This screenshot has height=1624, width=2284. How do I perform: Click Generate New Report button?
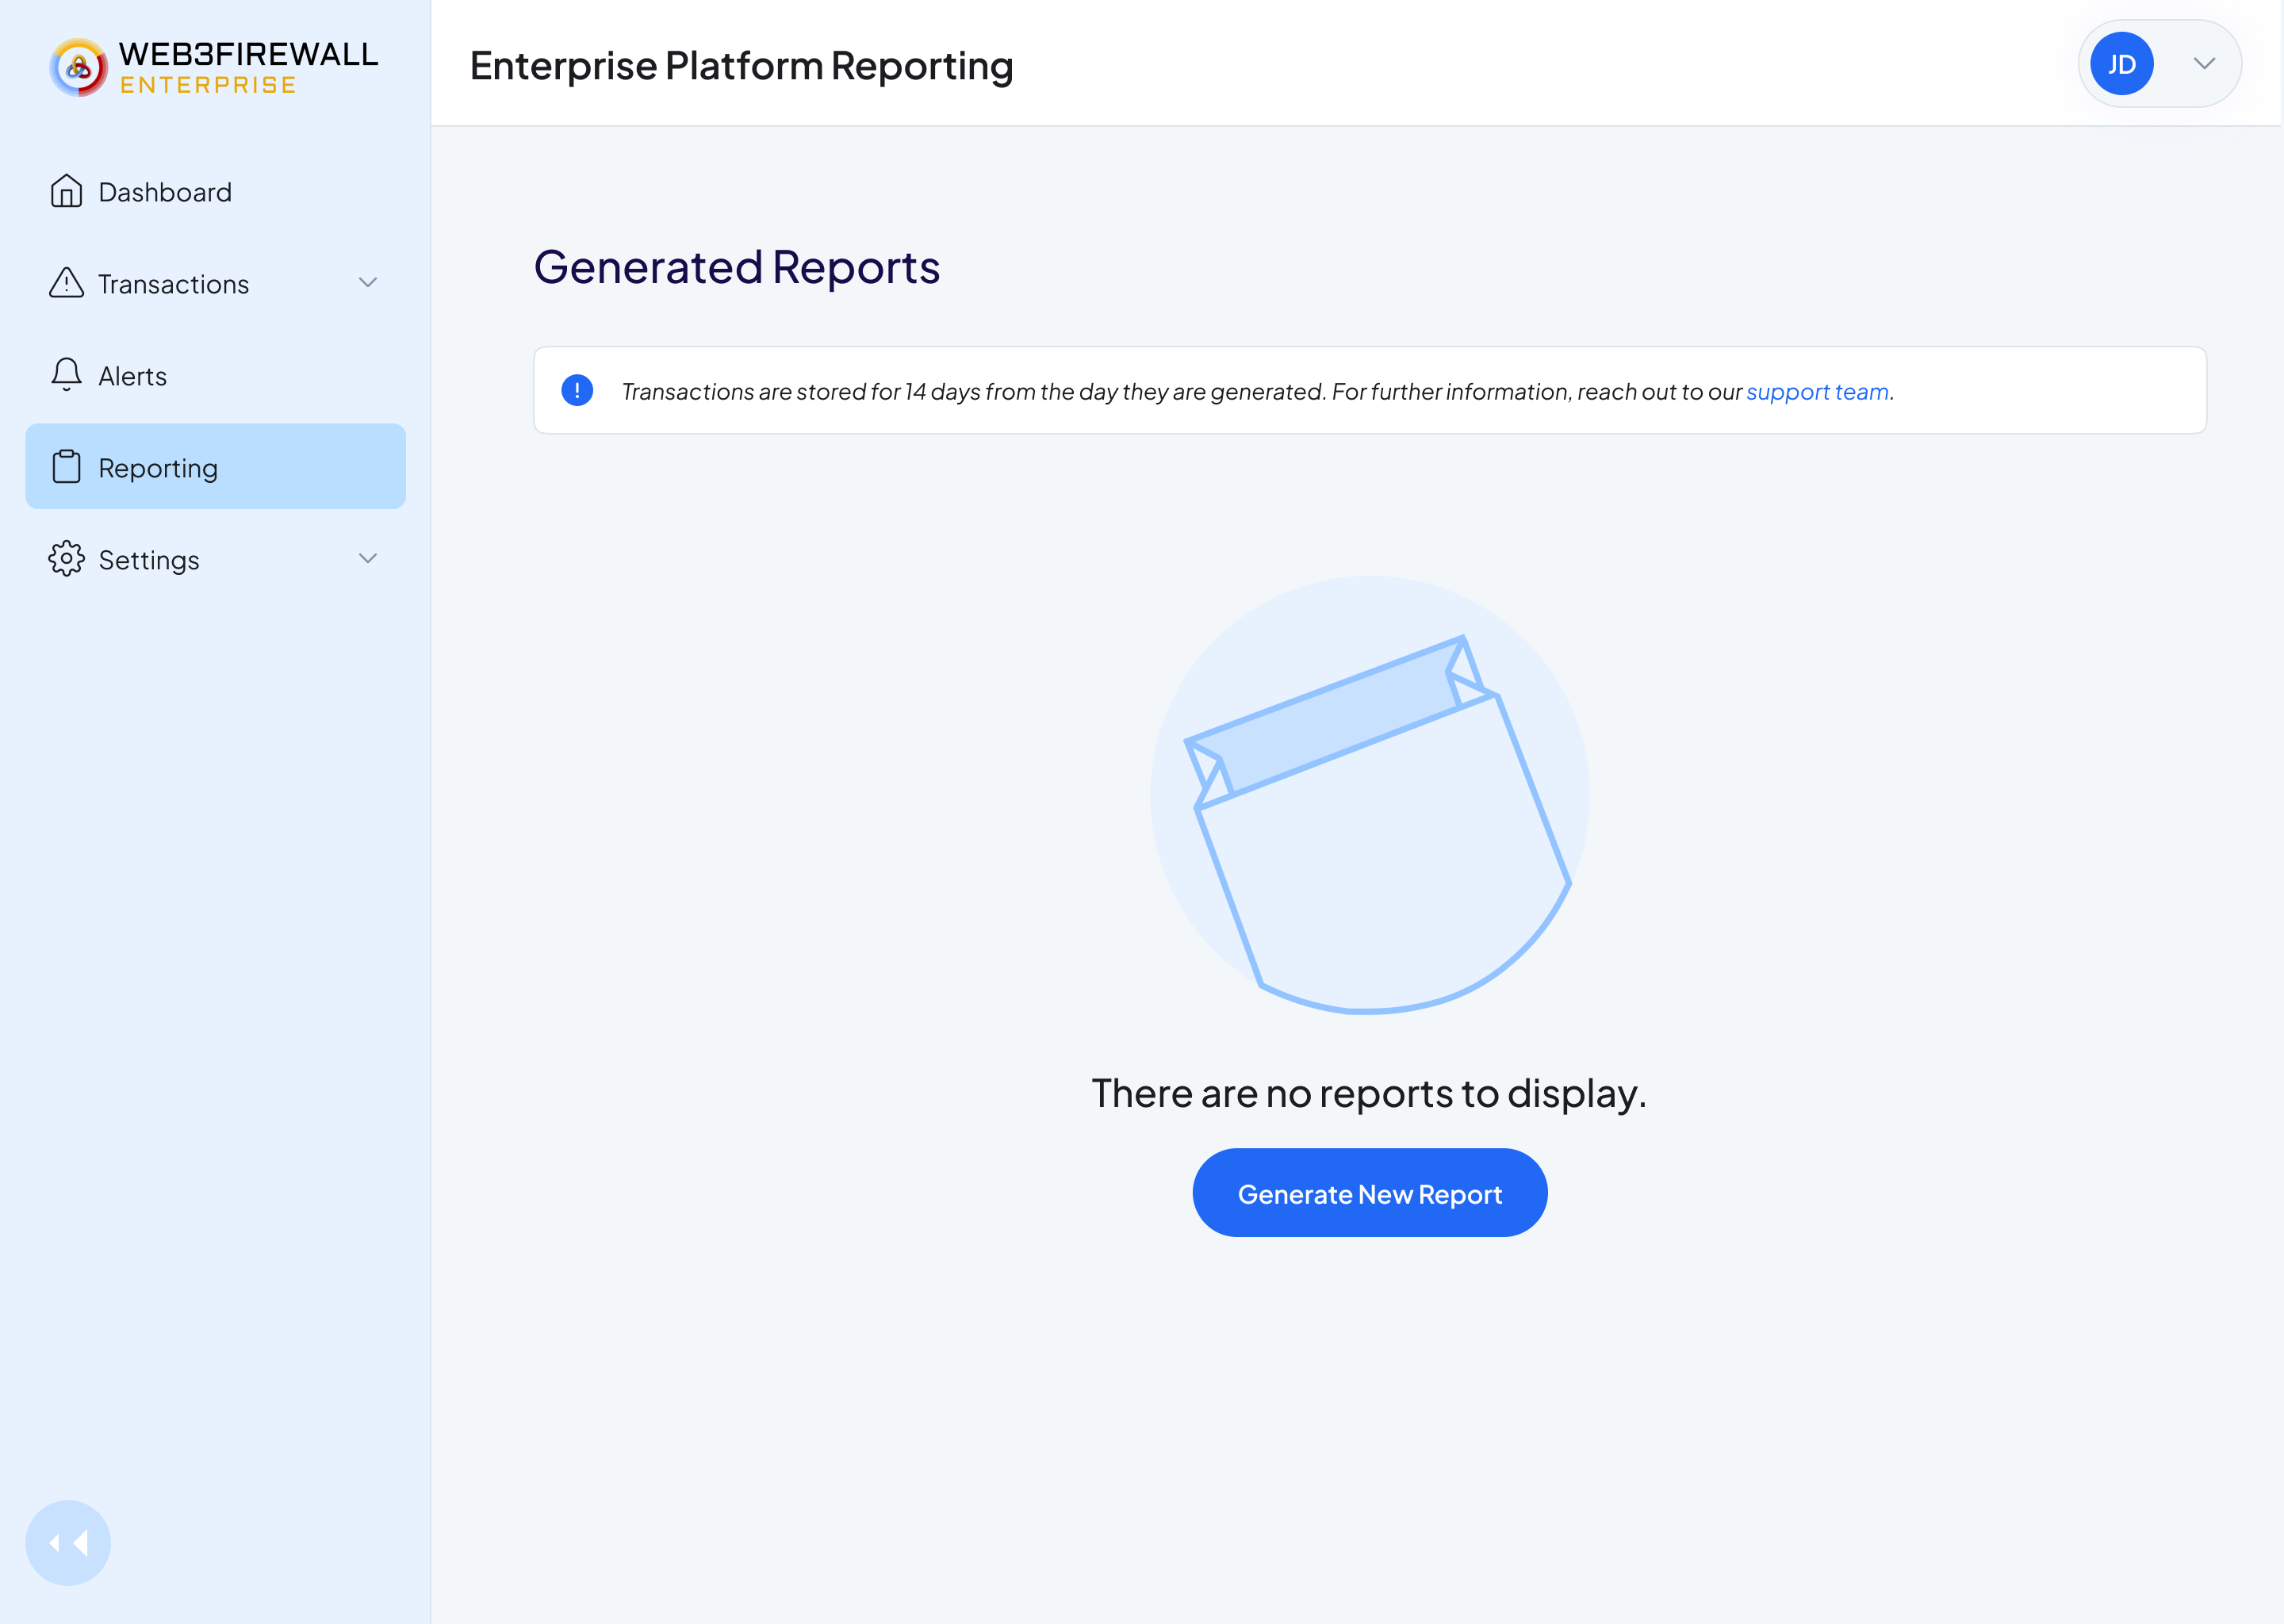click(x=1369, y=1193)
